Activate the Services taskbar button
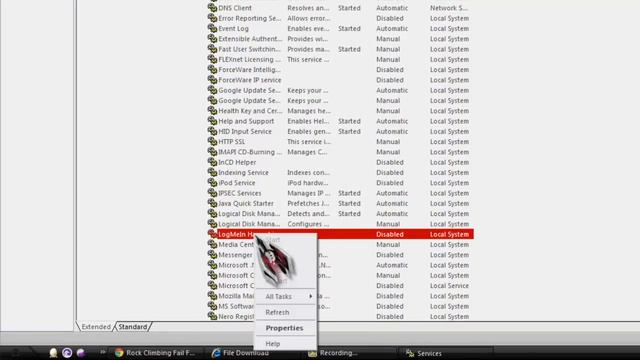Screen dimensions: 640x360 424,353
